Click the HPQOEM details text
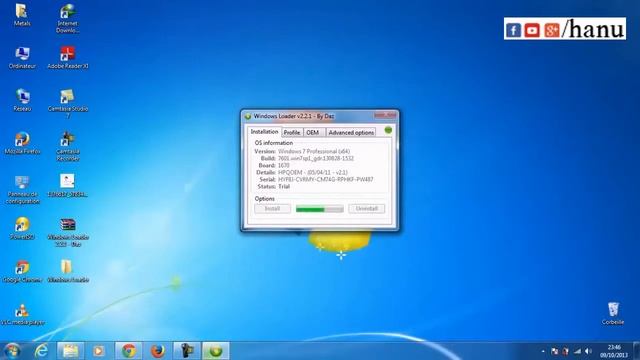This screenshot has height=360, width=640. (313, 172)
